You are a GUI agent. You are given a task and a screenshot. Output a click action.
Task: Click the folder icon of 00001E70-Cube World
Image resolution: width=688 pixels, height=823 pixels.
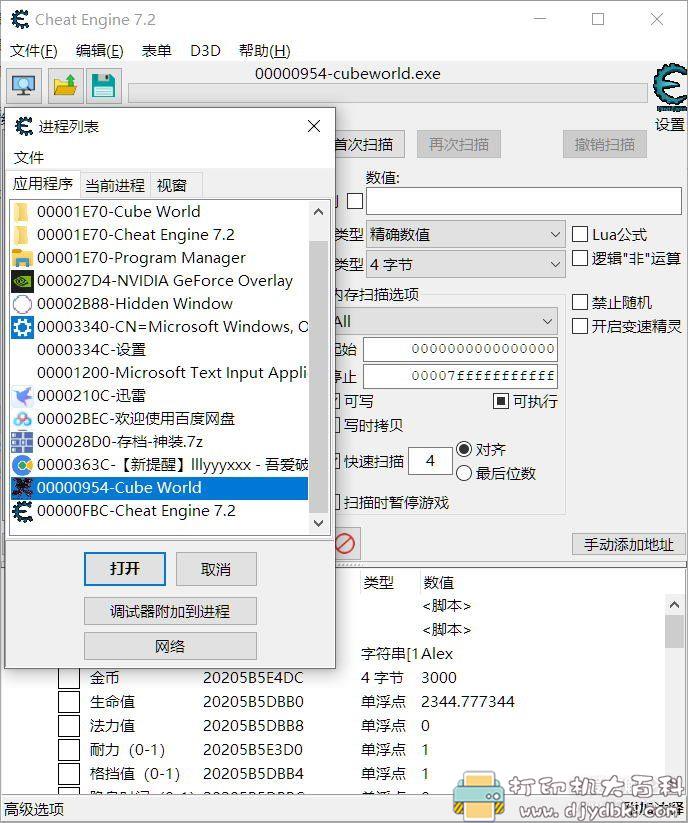[x=22, y=212]
